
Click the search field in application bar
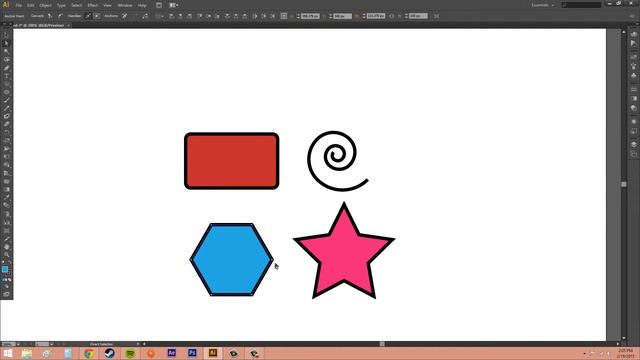click(x=581, y=5)
